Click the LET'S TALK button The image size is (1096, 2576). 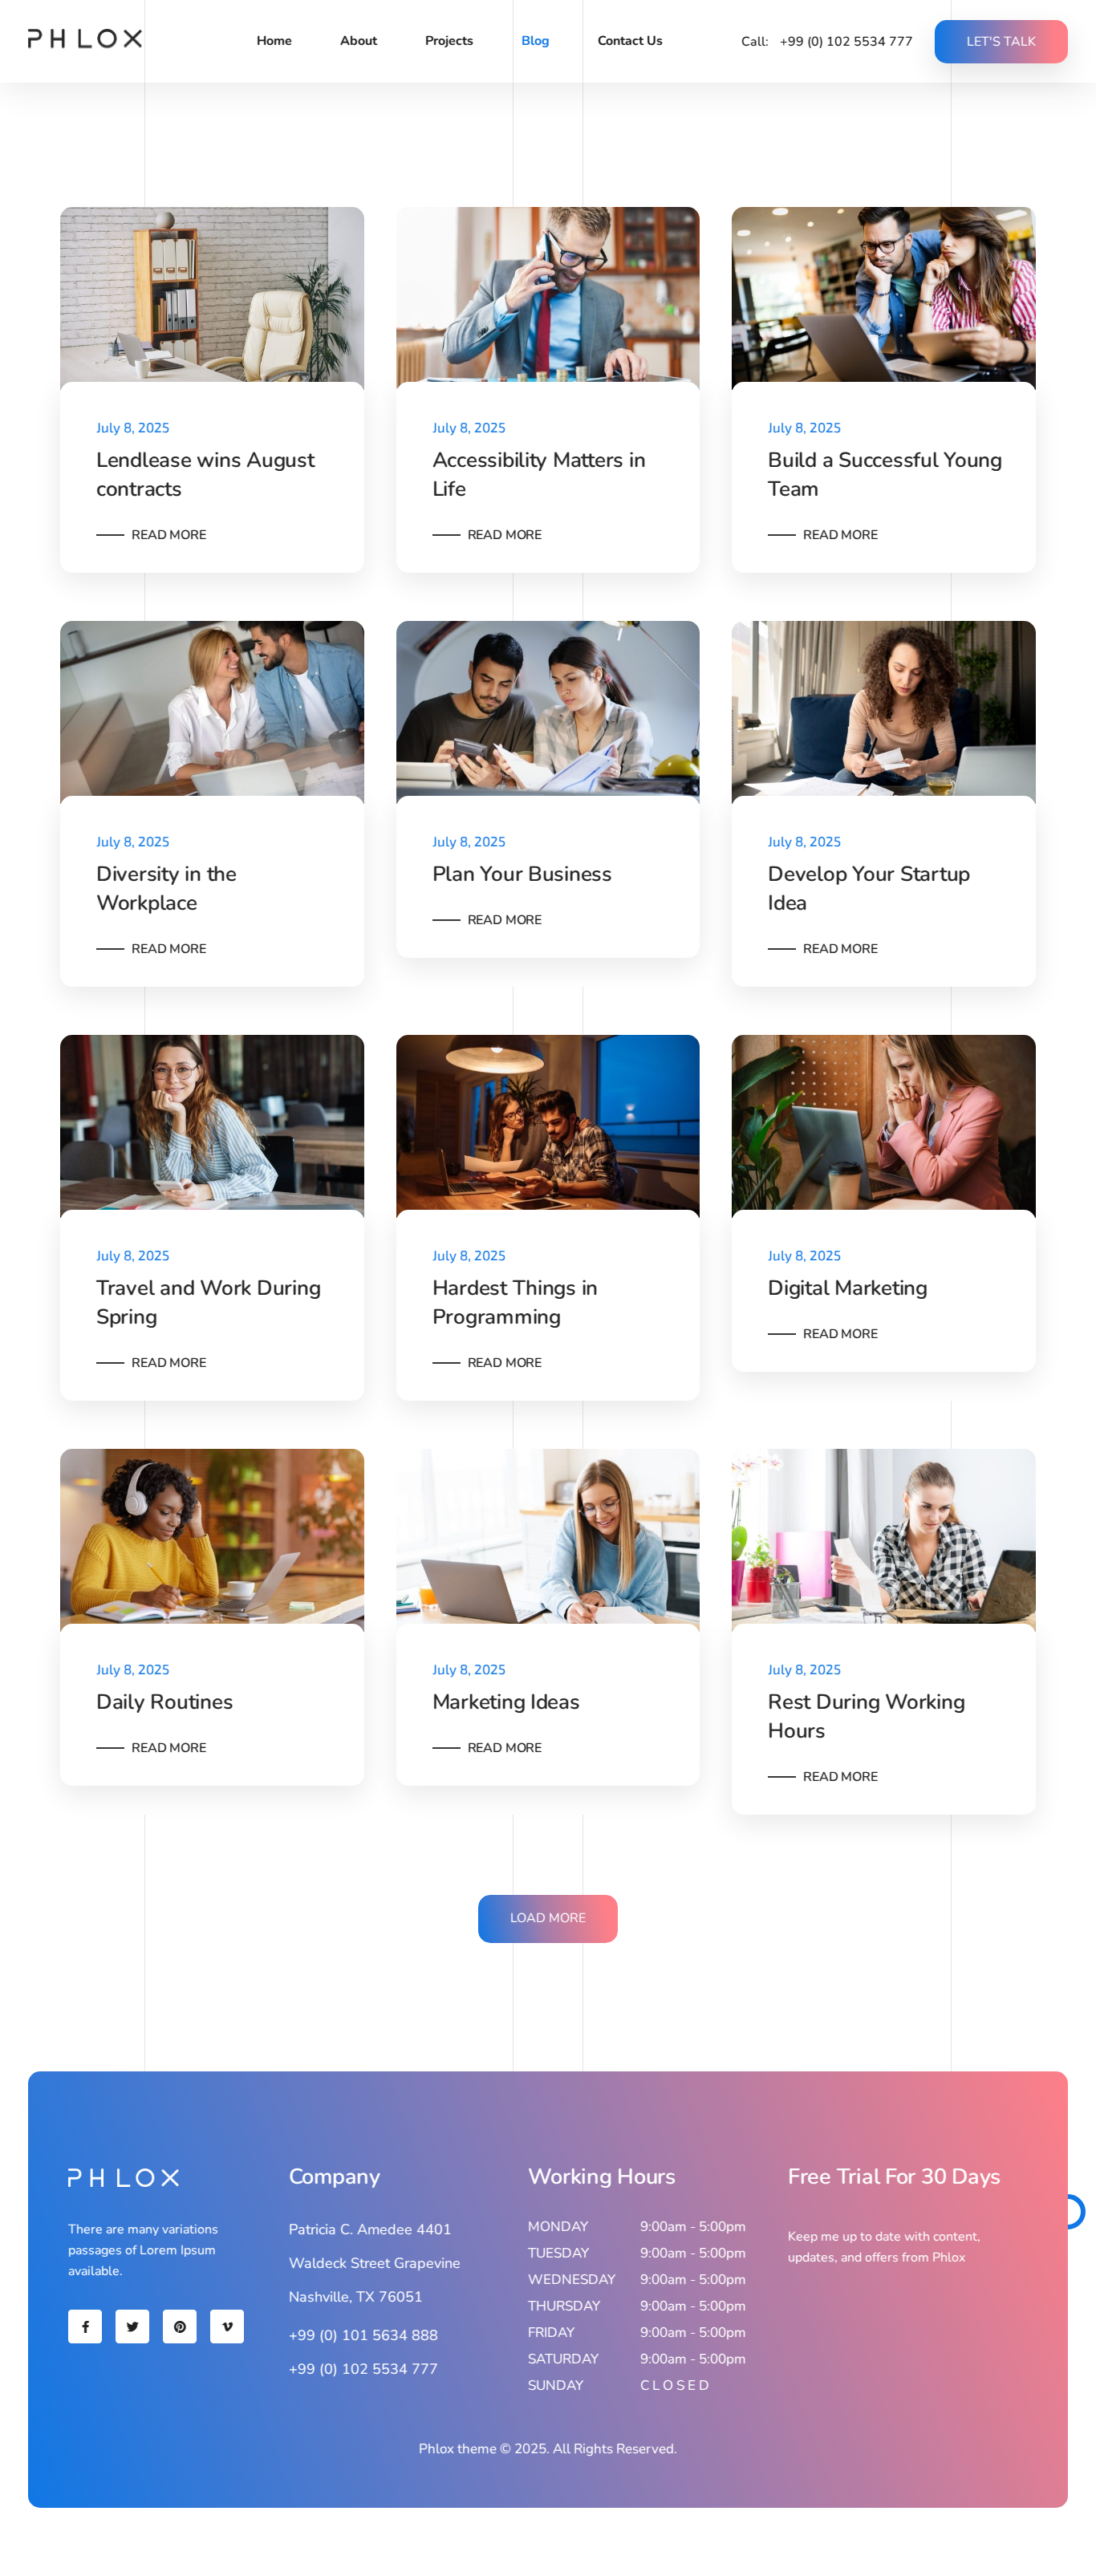[1001, 41]
